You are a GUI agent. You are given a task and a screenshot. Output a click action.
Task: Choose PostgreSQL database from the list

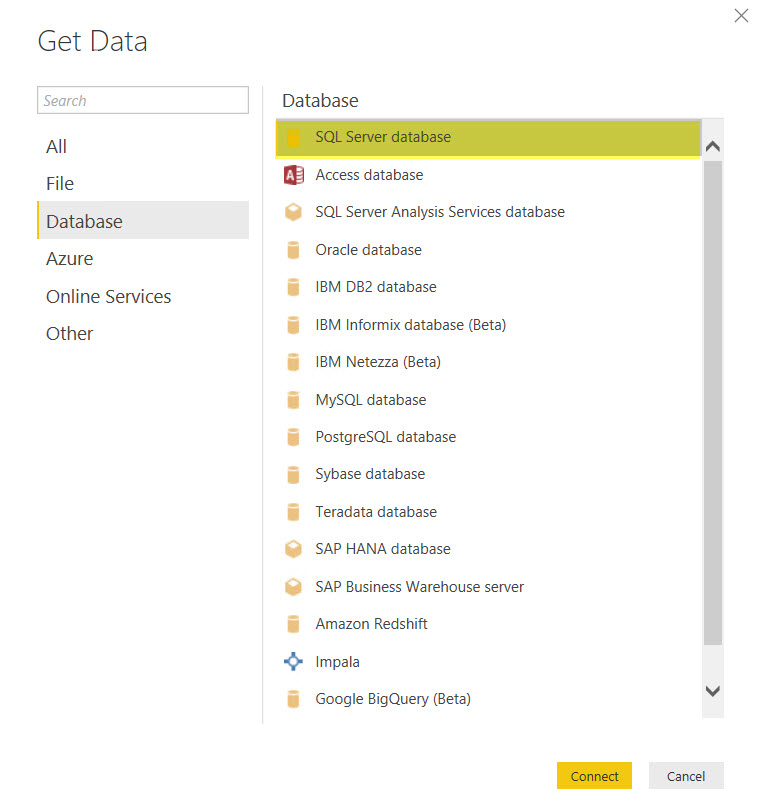click(385, 437)
